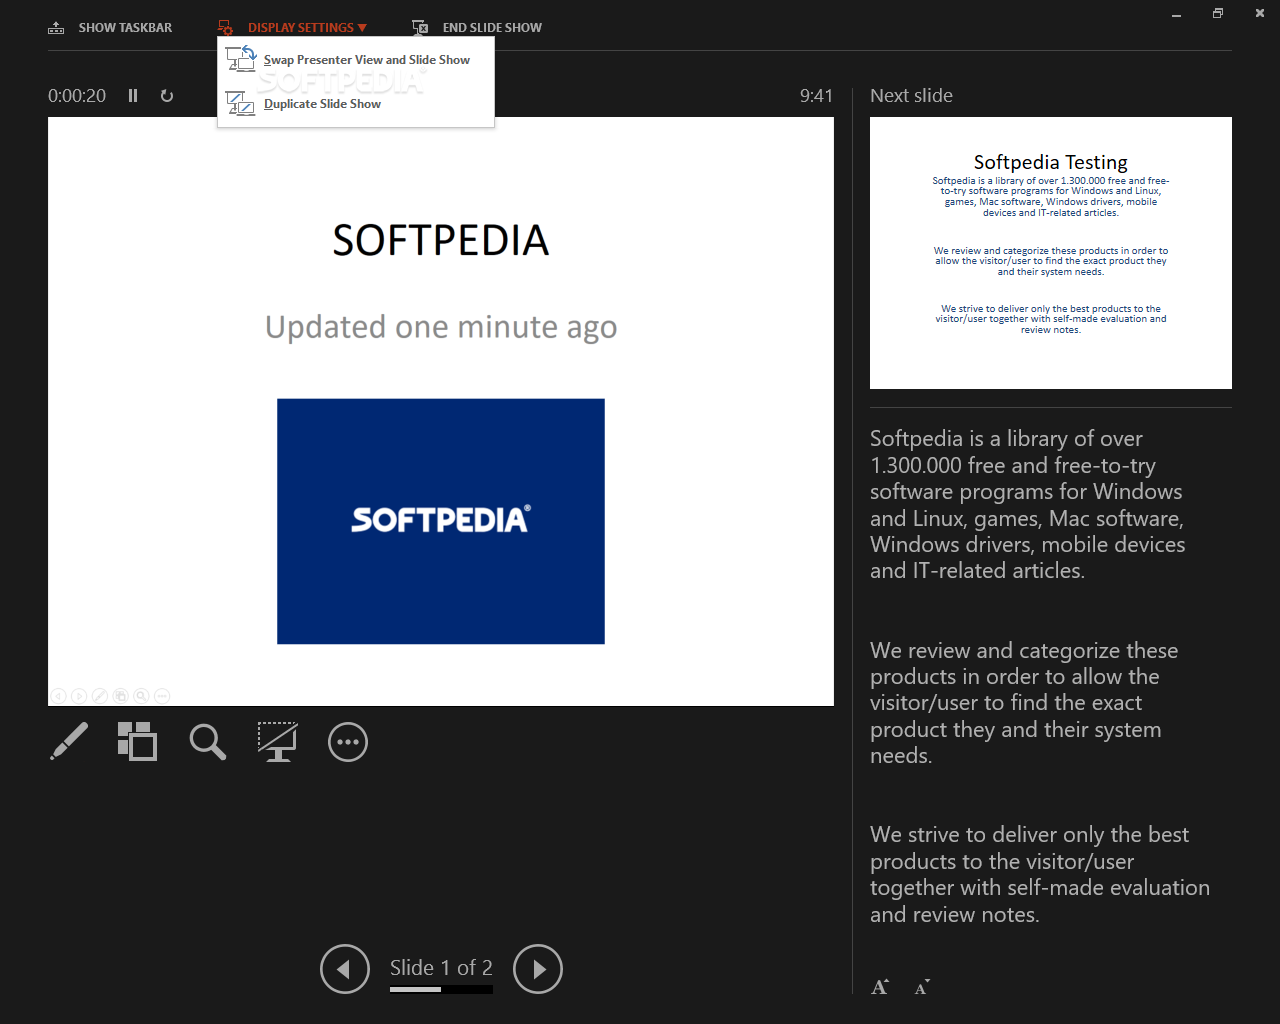Click the Show Taskbar button
Image resolution: width=1280 pixels, height=1024 pixels.
pyautogui.click(x=110, y=28)
